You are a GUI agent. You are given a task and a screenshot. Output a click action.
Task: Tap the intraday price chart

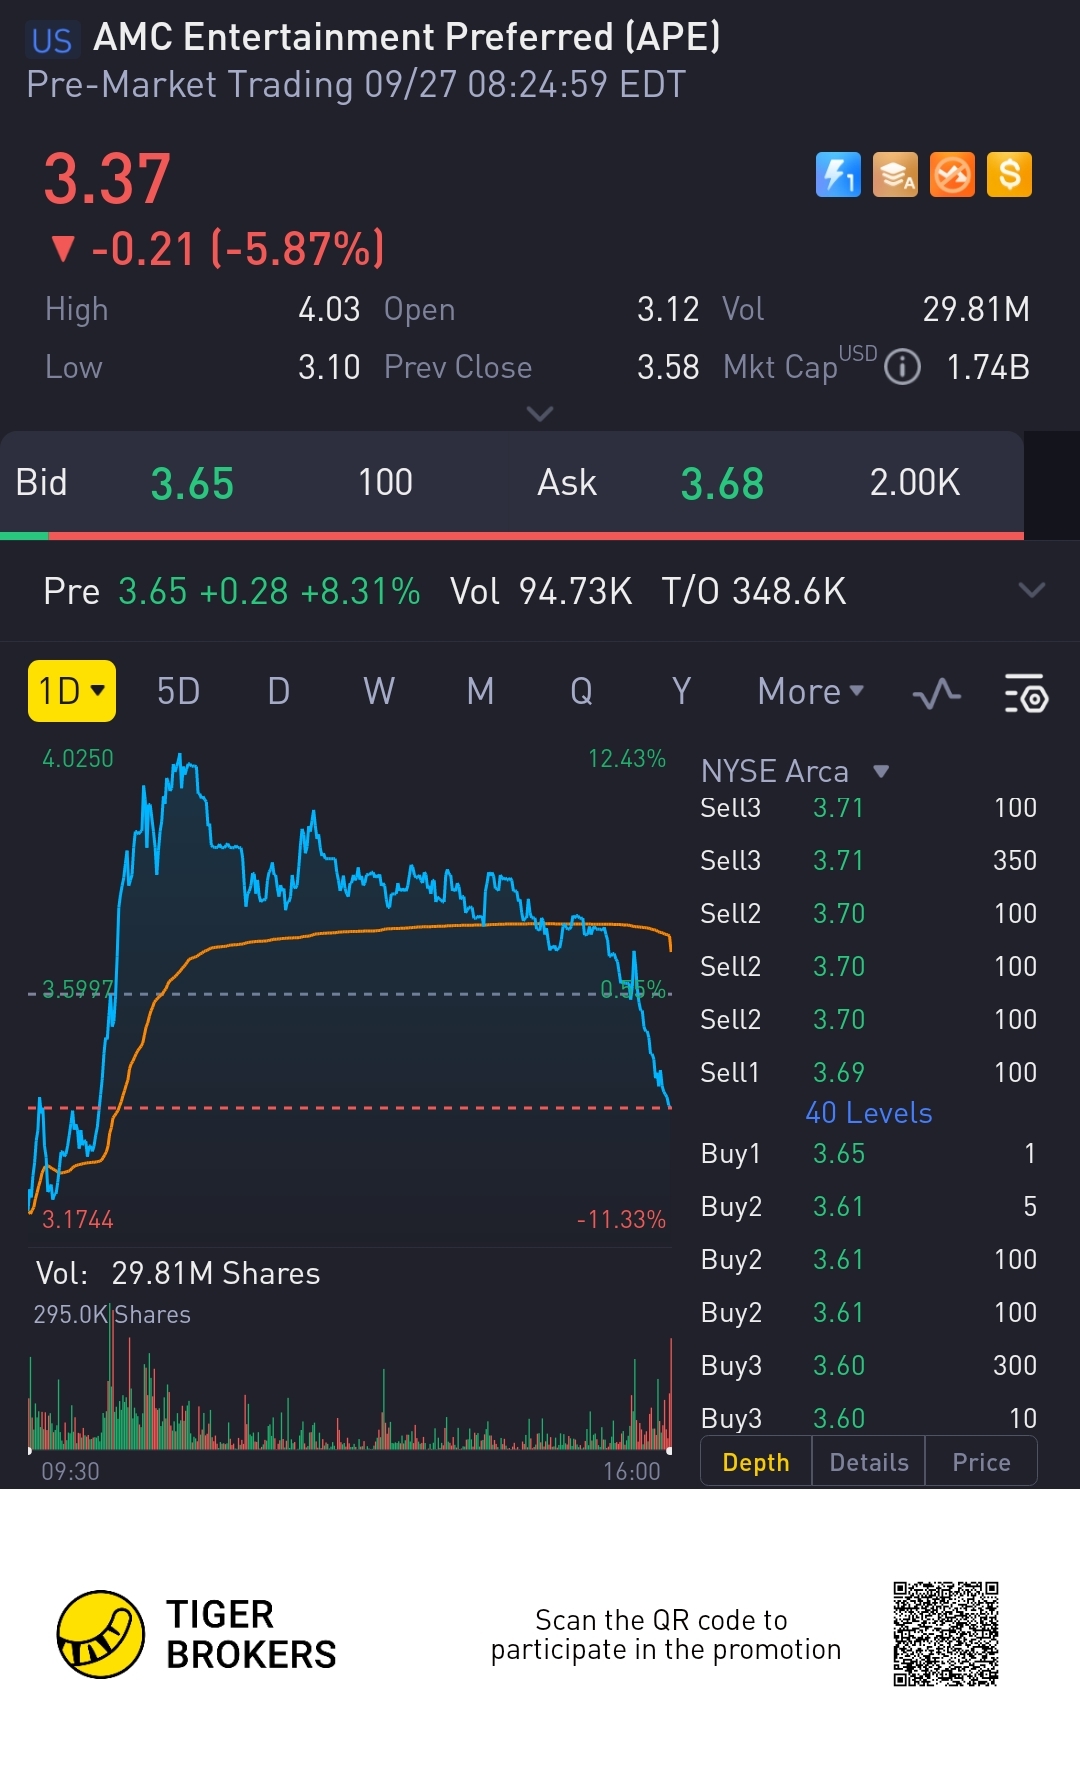click(x=350, y=985)
